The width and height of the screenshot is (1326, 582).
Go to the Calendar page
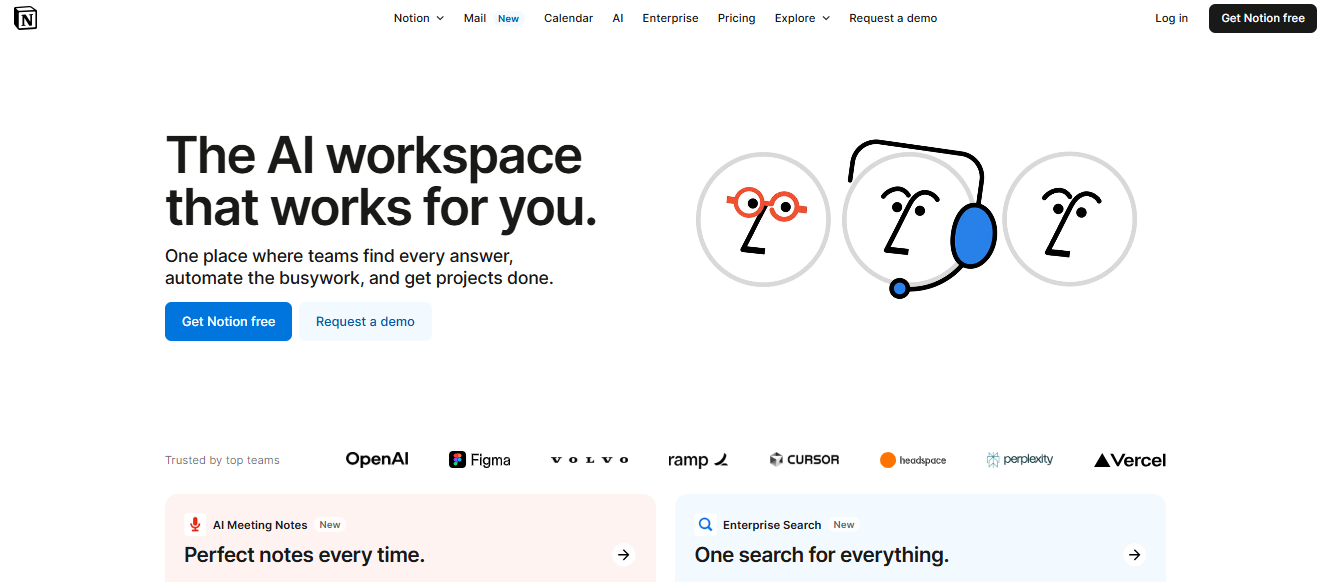568,18
